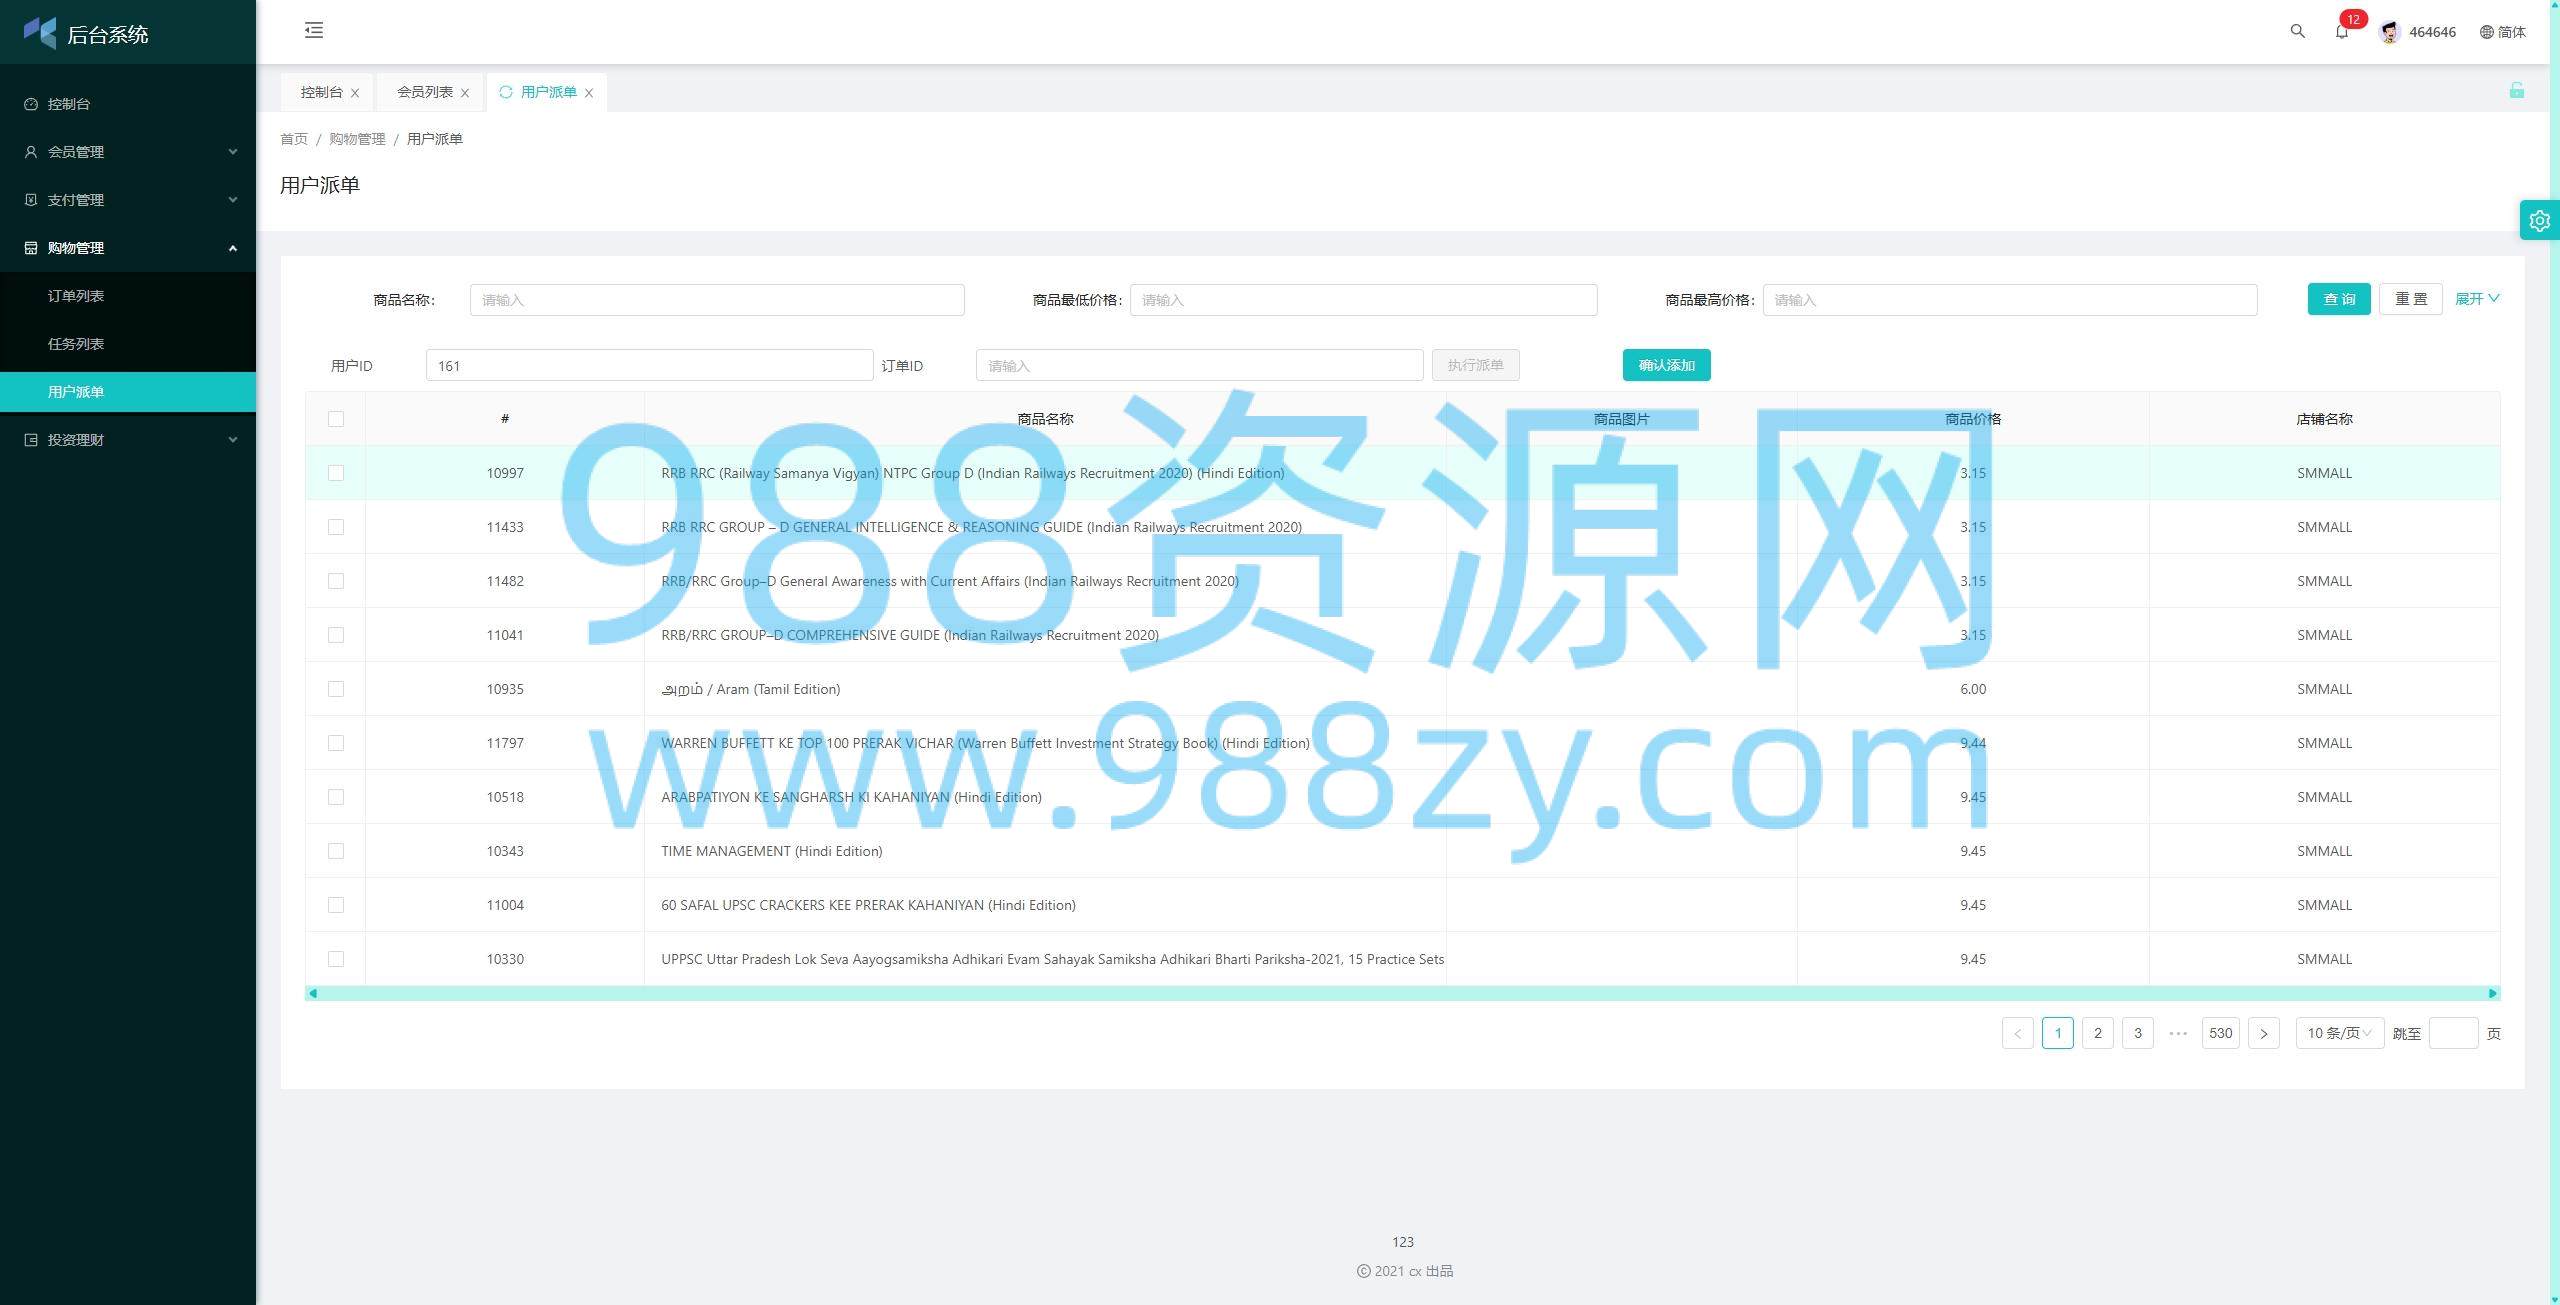
Task: Open the 10 条/页 page size dropdown
Action: (x=2338, y=1033)
